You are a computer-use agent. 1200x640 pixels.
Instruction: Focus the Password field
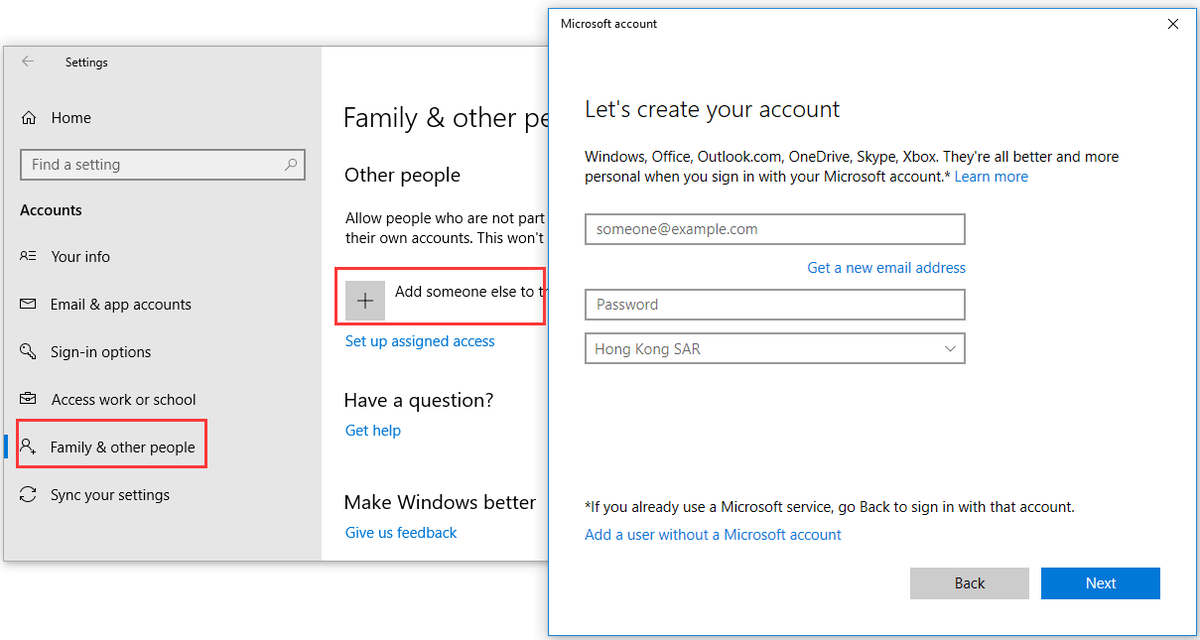774,305
